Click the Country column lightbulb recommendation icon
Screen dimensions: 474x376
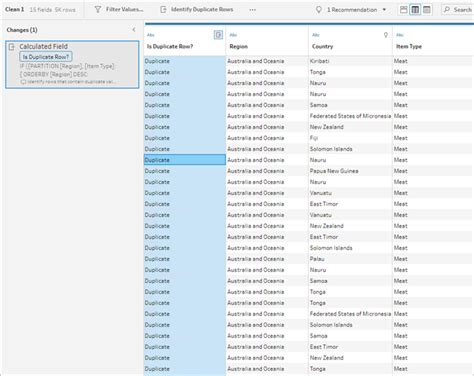click(x=386, y=35)
